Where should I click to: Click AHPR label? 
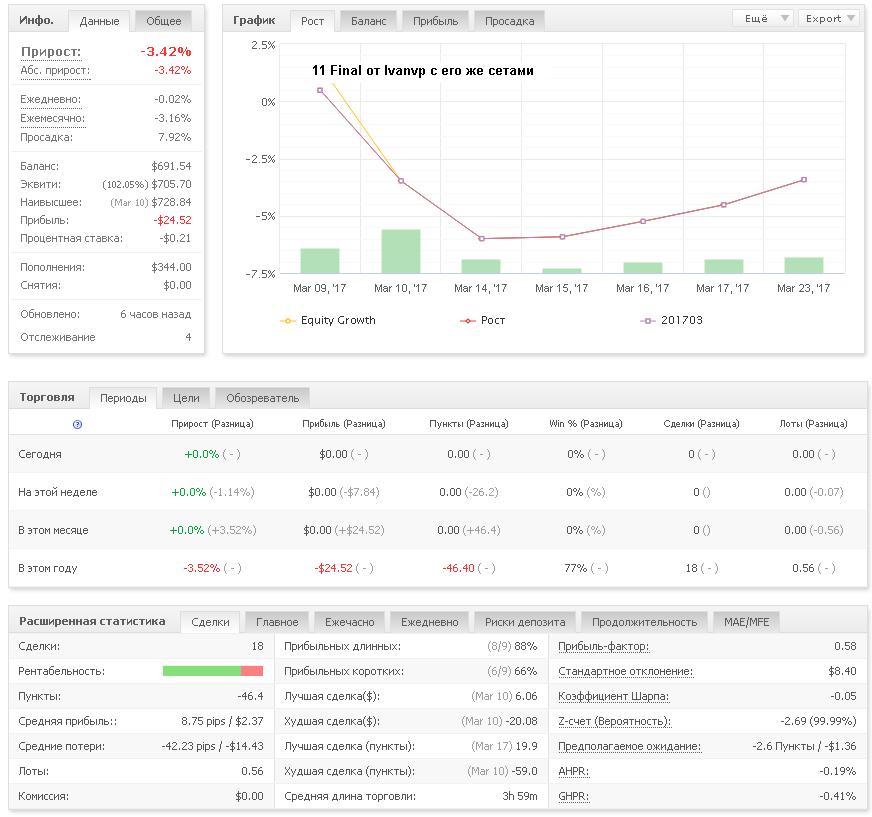(x=573, y=771)
